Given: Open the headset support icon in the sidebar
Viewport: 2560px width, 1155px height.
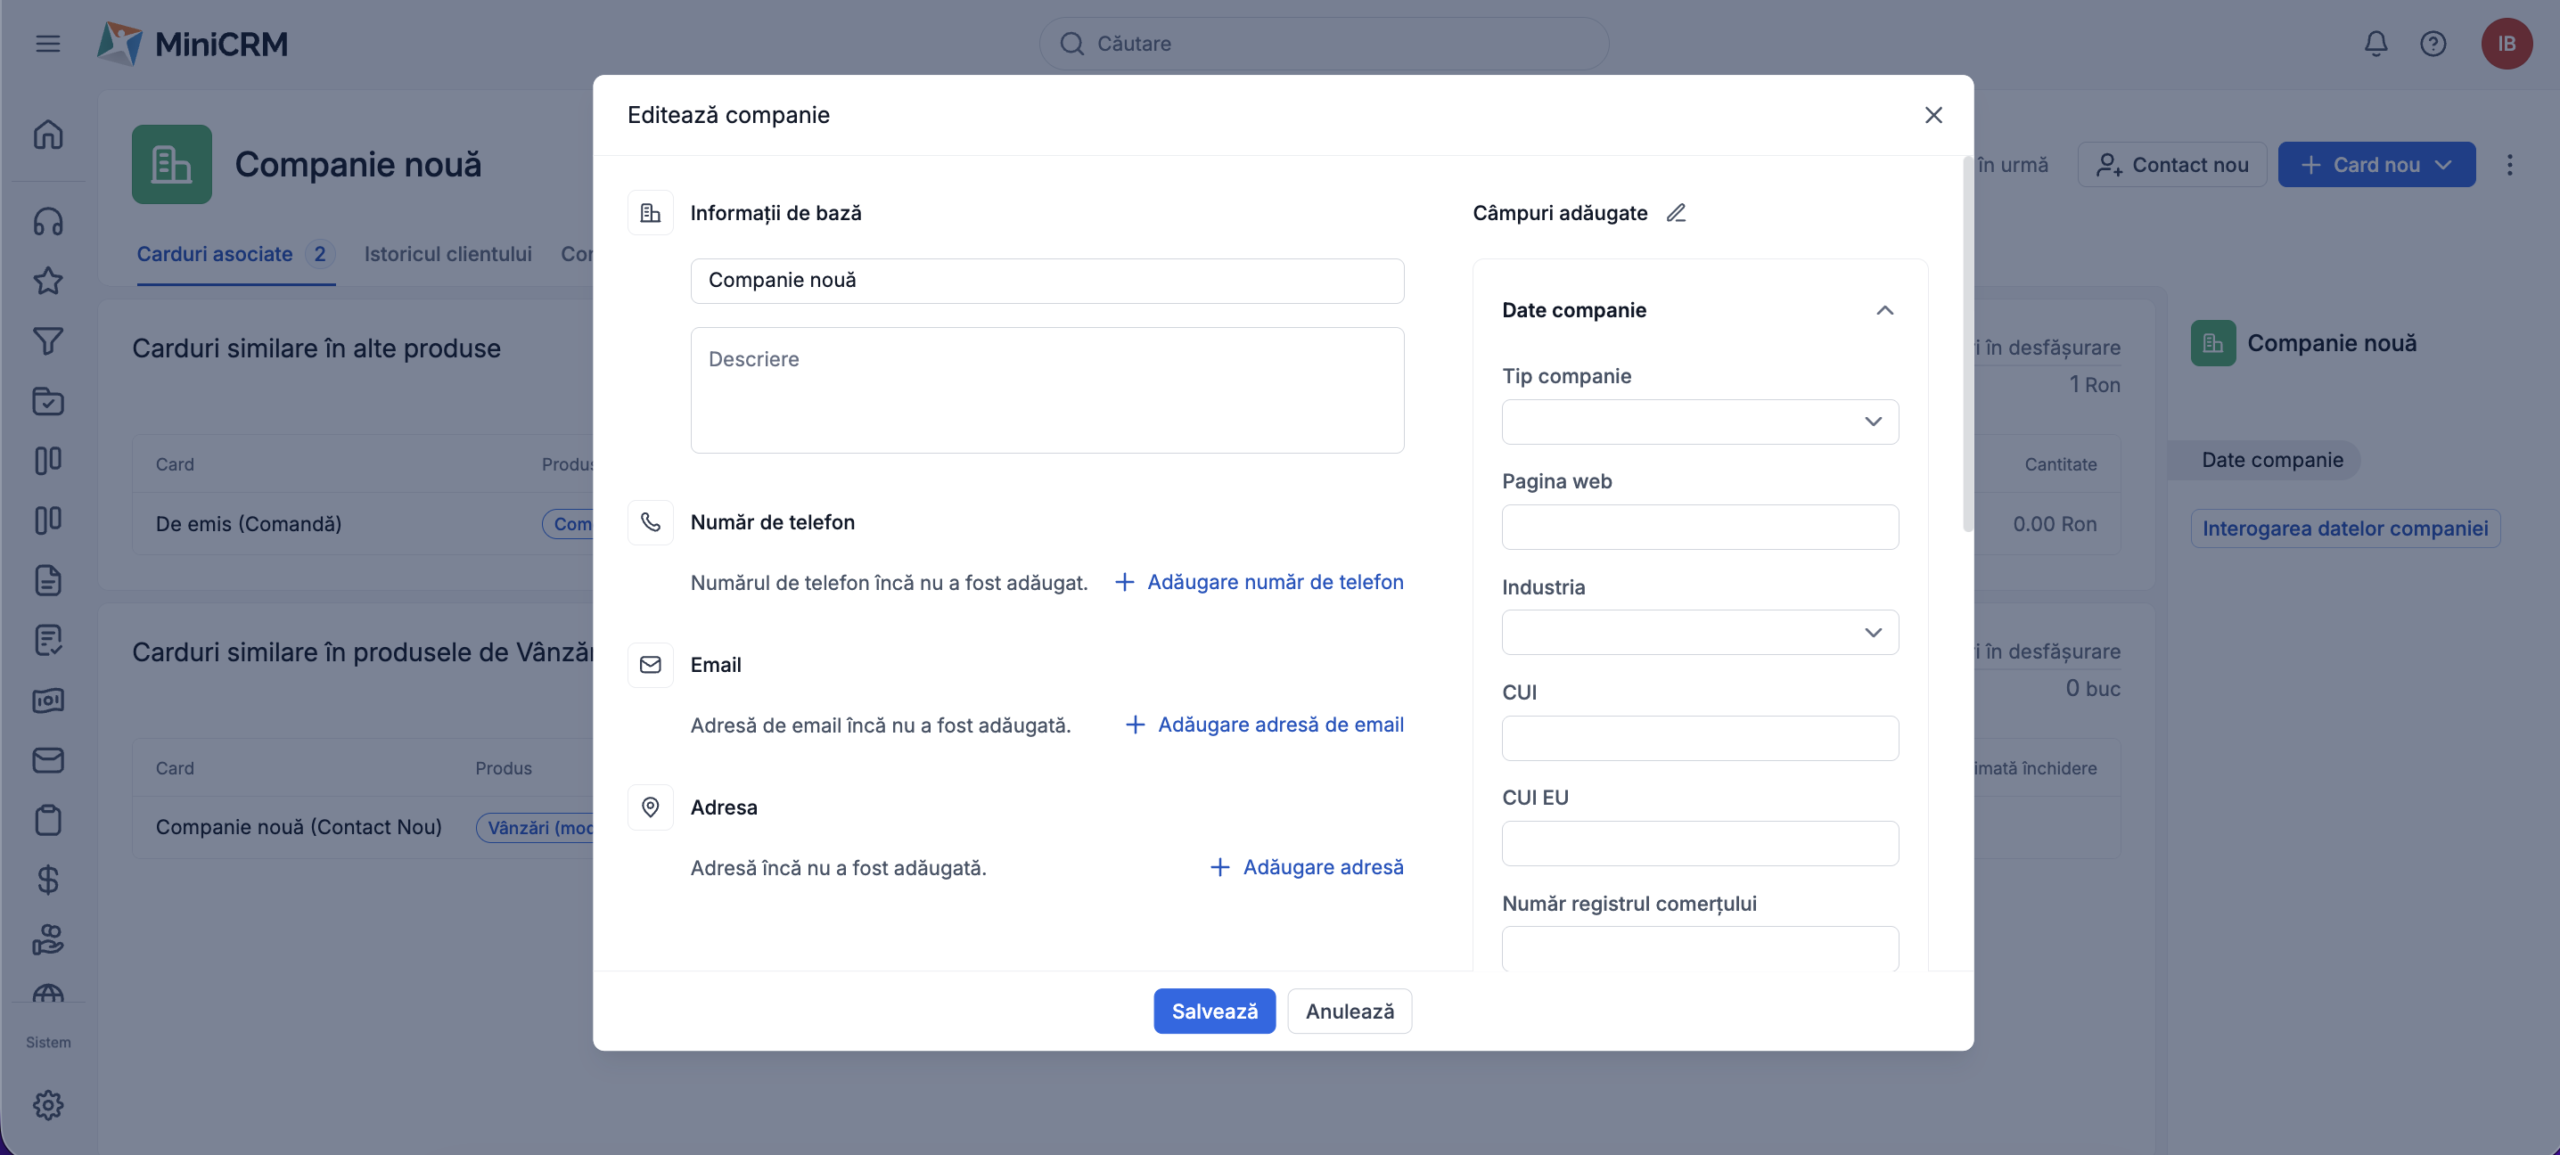Looking at the screenshot, I should (47, 221).
